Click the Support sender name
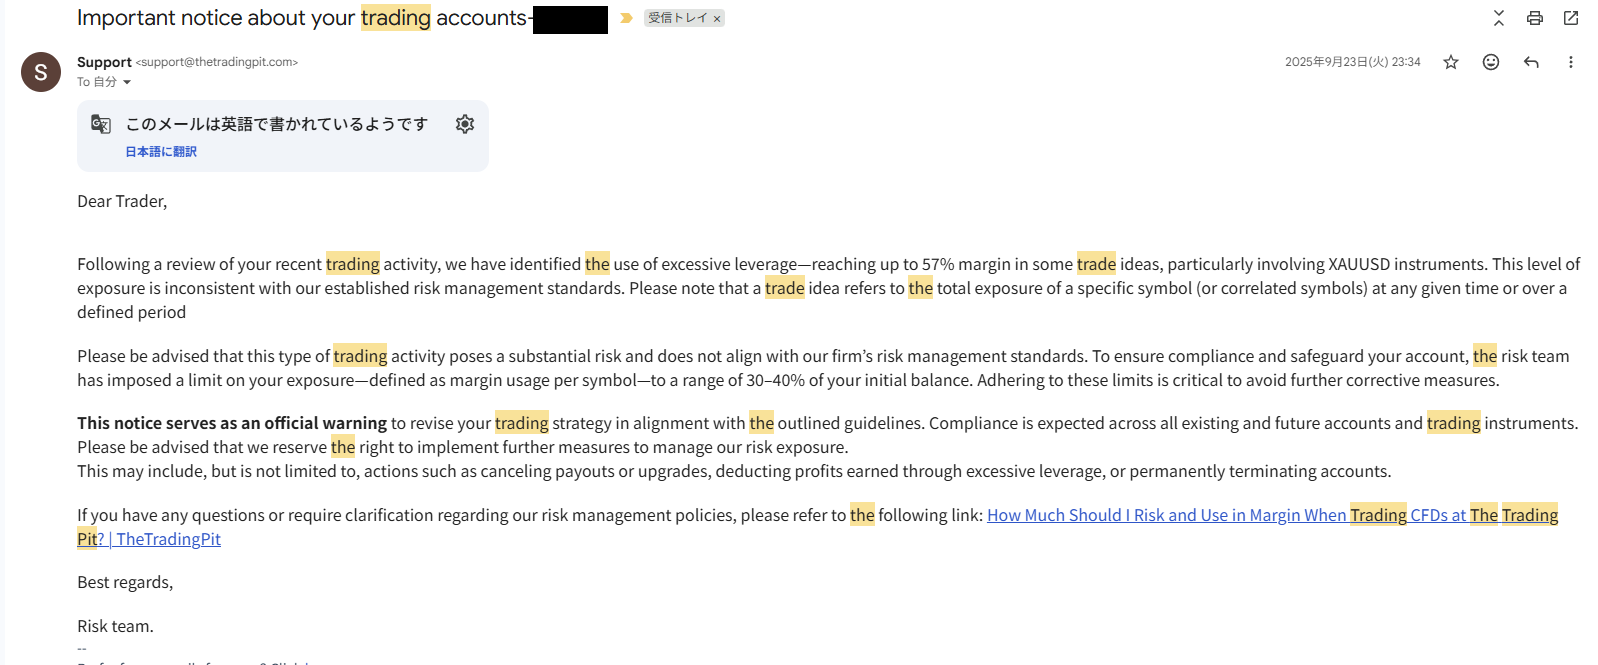1598x665 pixels. click(x=104, y=62)
